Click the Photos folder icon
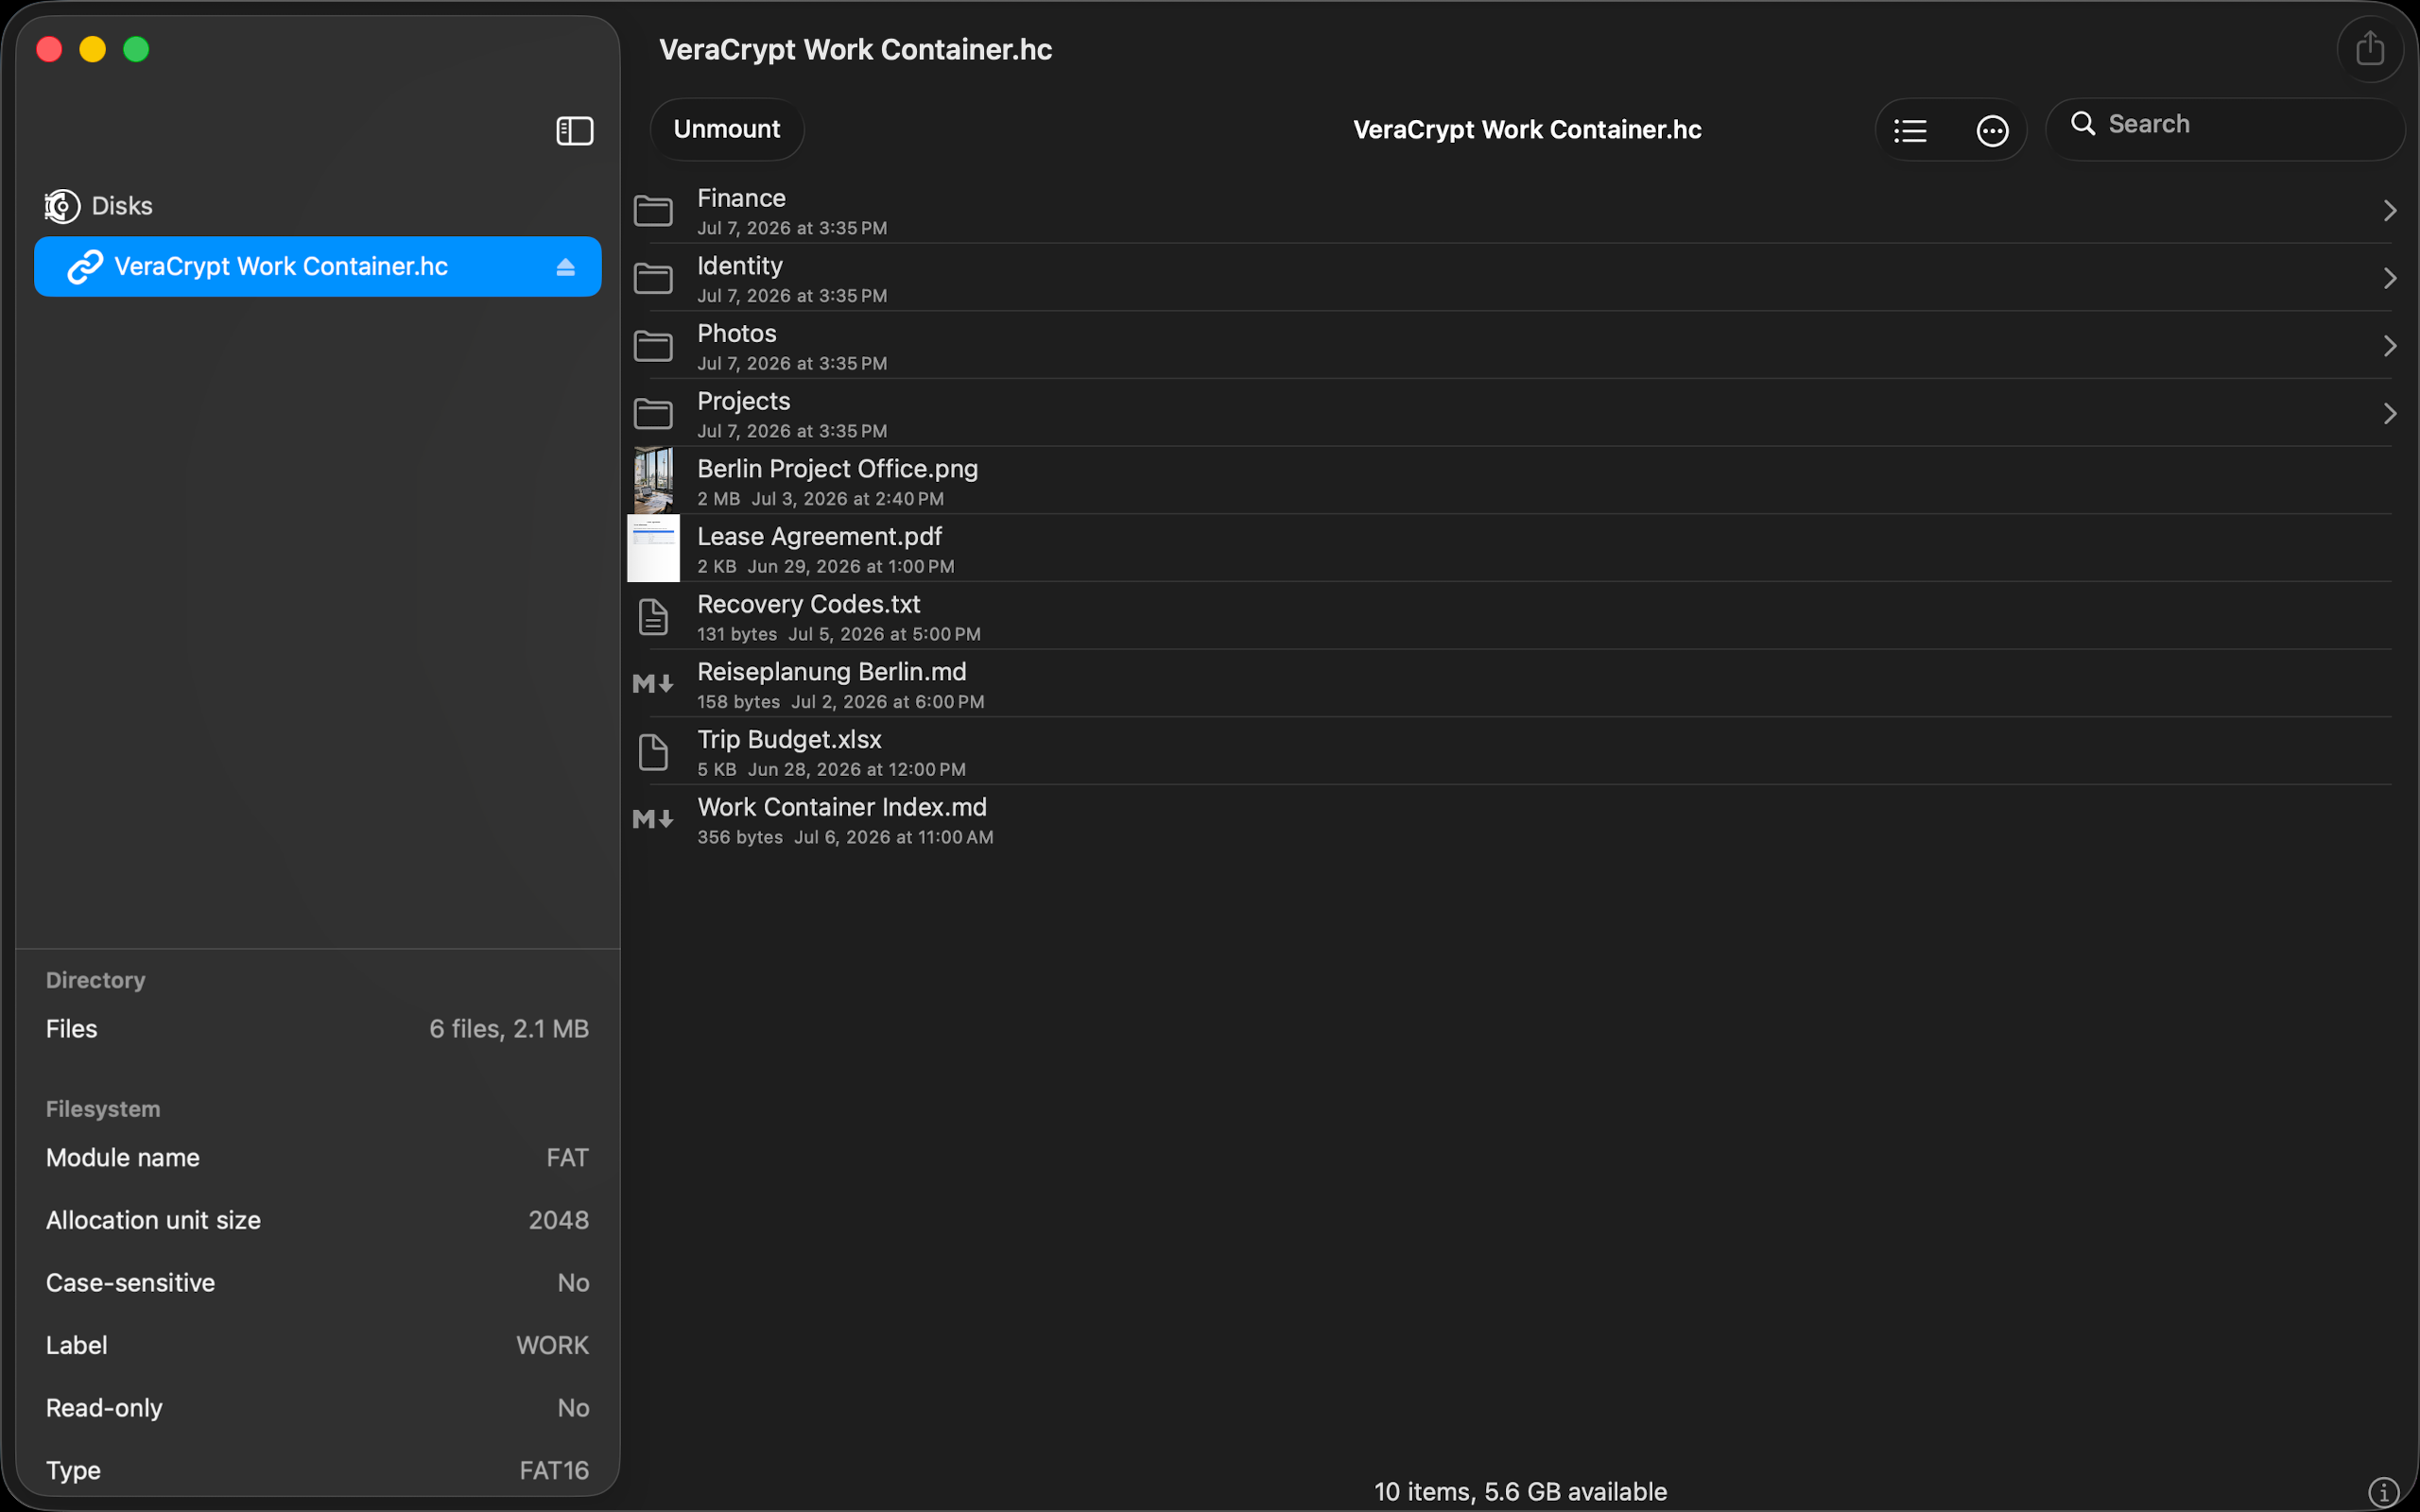 (x=653, y=346)
